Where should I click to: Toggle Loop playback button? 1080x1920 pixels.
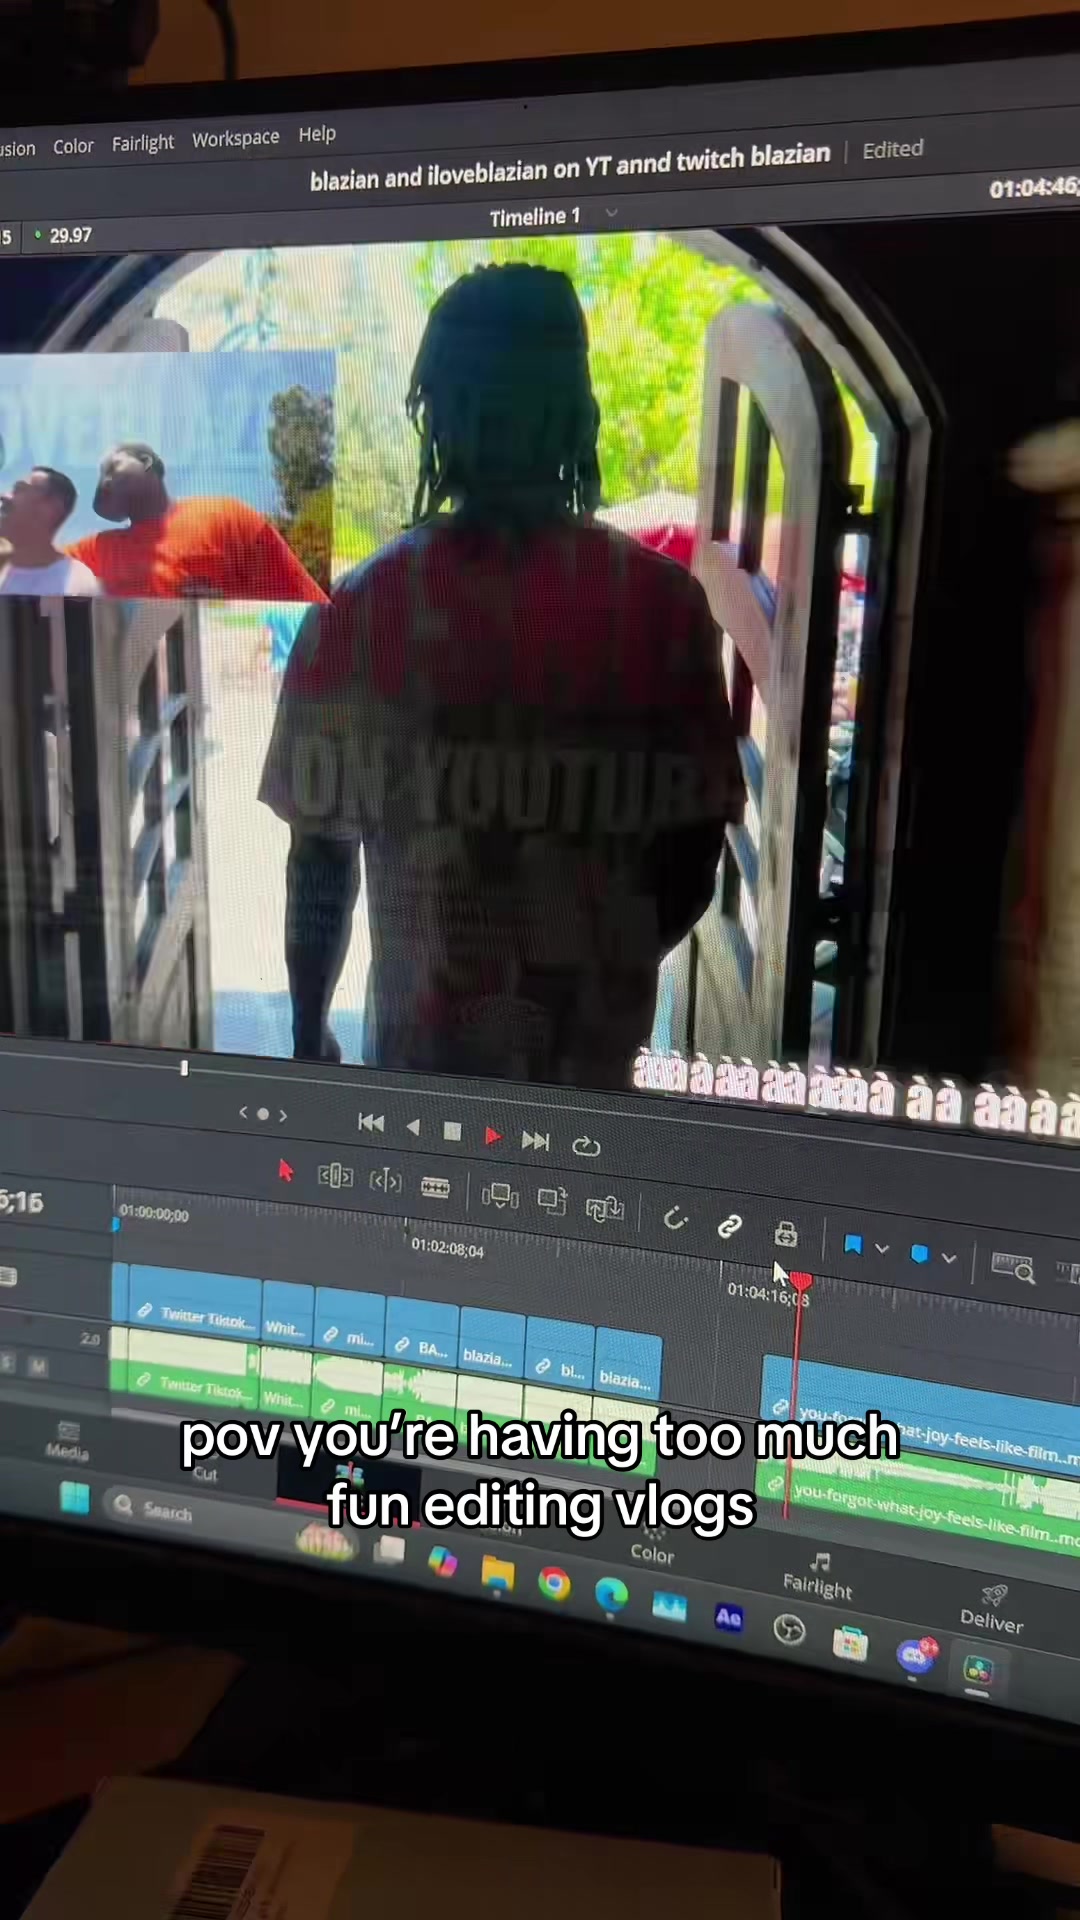pyautogui.click(x=586, y=1146)
